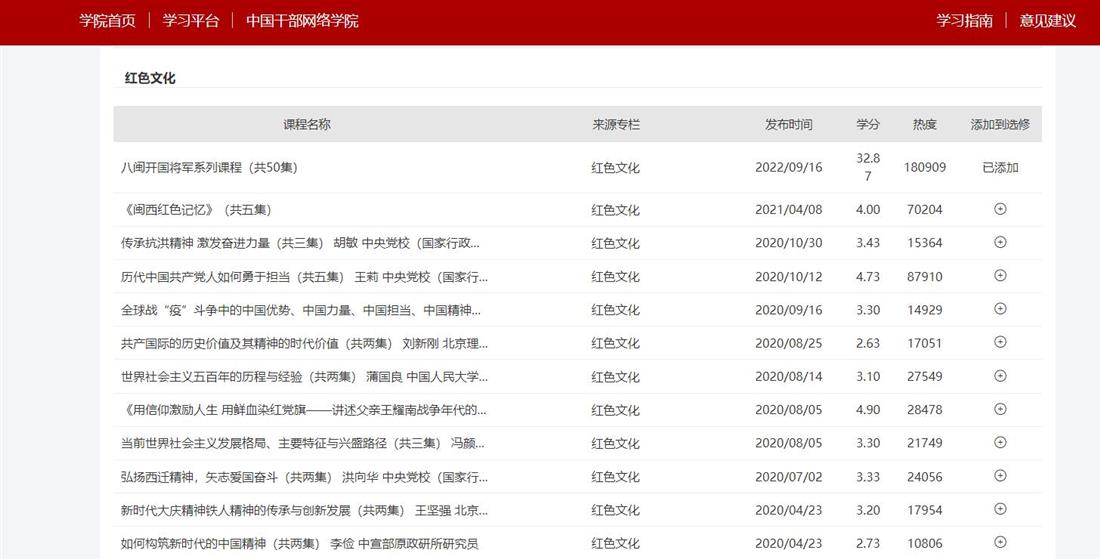Add 当前世界社会主义发展格局 course plus icon
The width and height of the screenshot is (1100, 559).
point(1000,443)
